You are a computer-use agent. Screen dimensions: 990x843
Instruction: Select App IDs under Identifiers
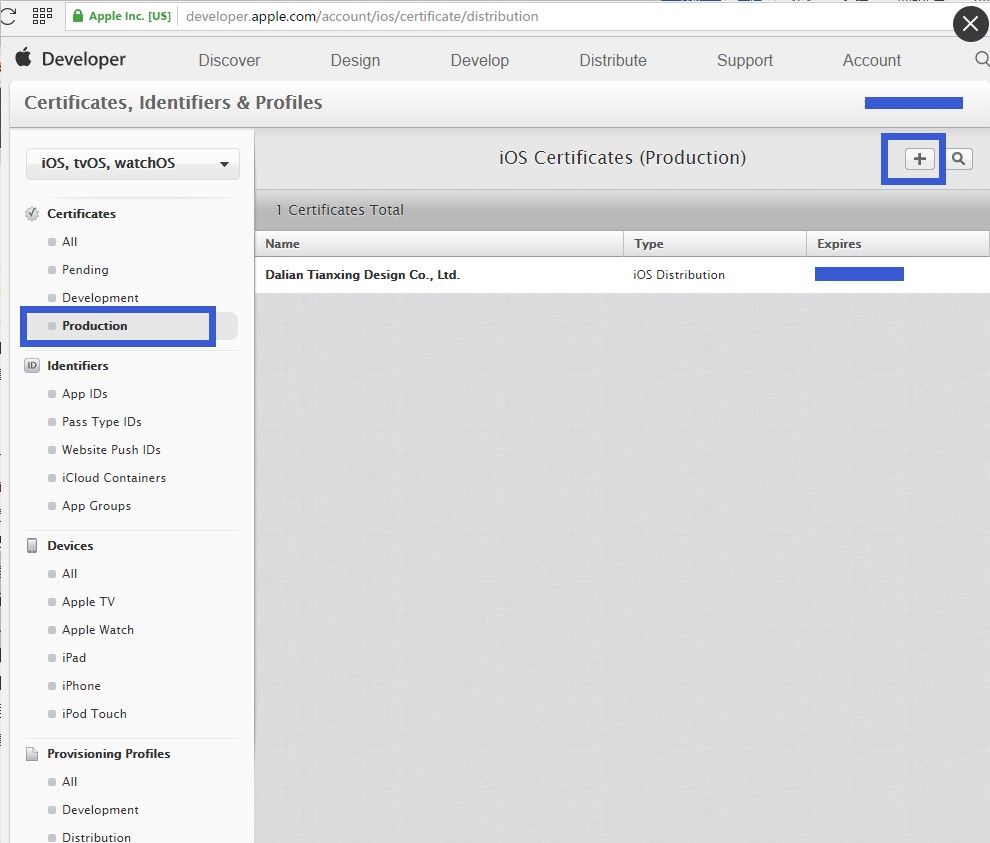coord(84,394)
